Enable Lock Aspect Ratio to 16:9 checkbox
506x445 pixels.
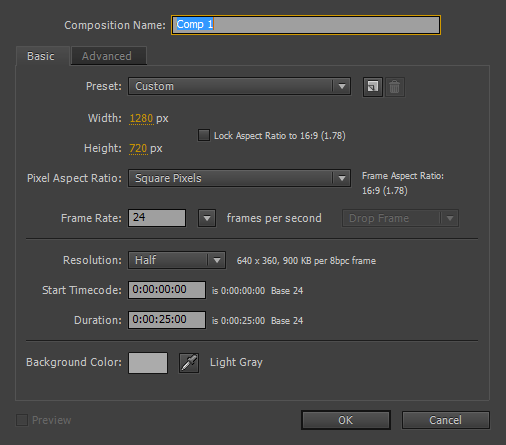204,135
